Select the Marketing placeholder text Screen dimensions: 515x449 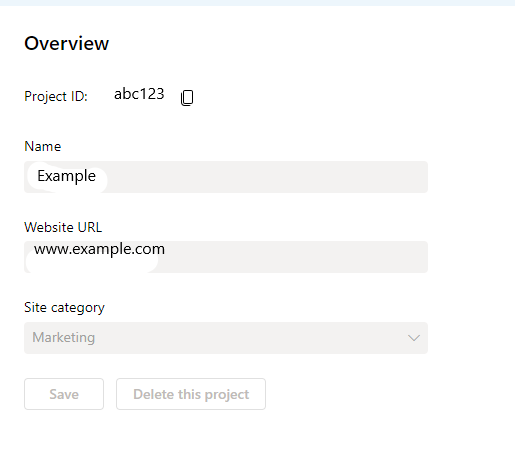coord(64,337)
